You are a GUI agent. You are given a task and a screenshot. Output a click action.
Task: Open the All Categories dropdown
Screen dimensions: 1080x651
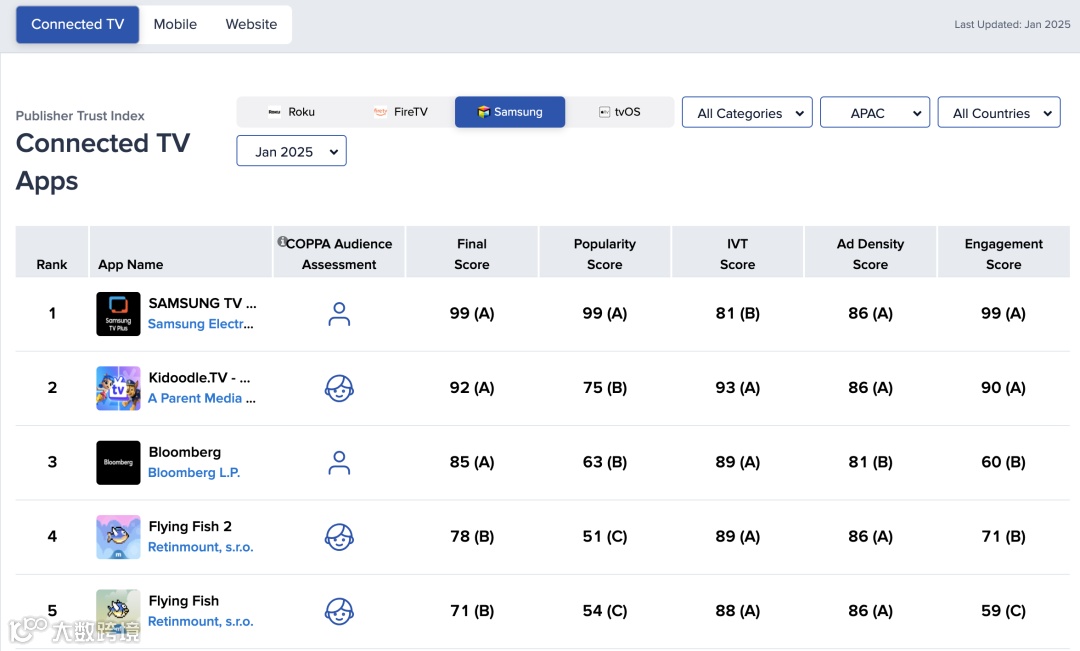click(x=747, y=113)
